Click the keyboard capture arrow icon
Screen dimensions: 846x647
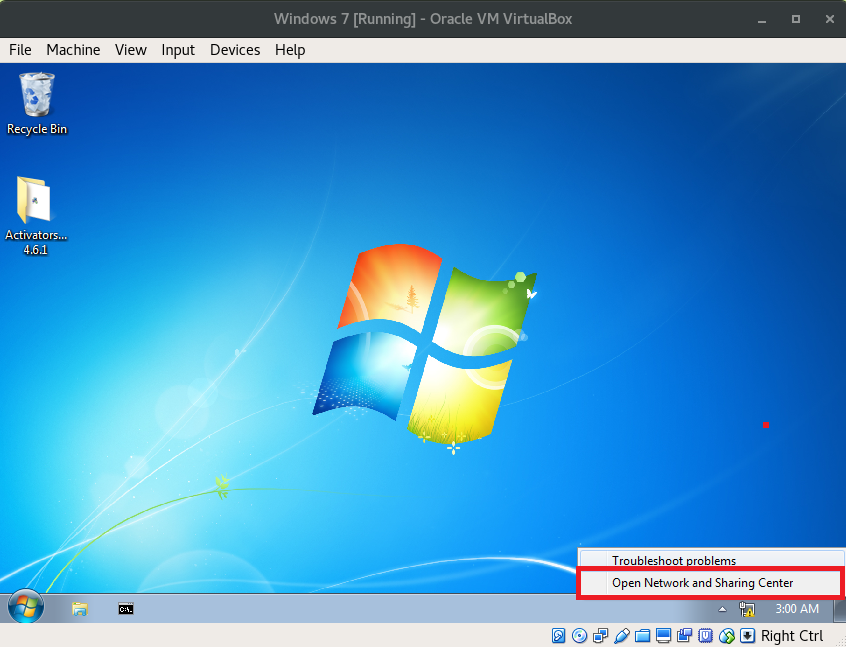pyautogui.click(x=747, y=636)
